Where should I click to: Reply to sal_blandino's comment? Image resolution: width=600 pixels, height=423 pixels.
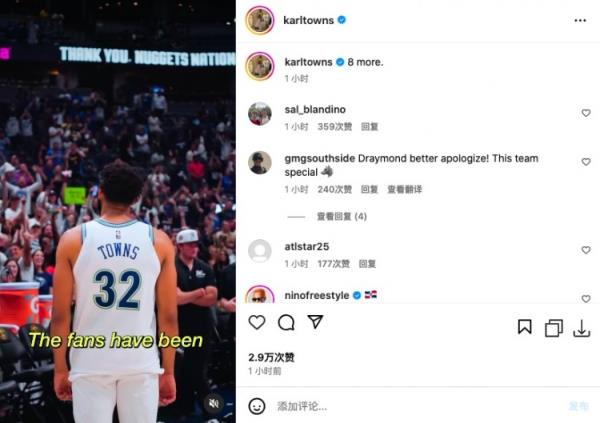click(369, 127)
